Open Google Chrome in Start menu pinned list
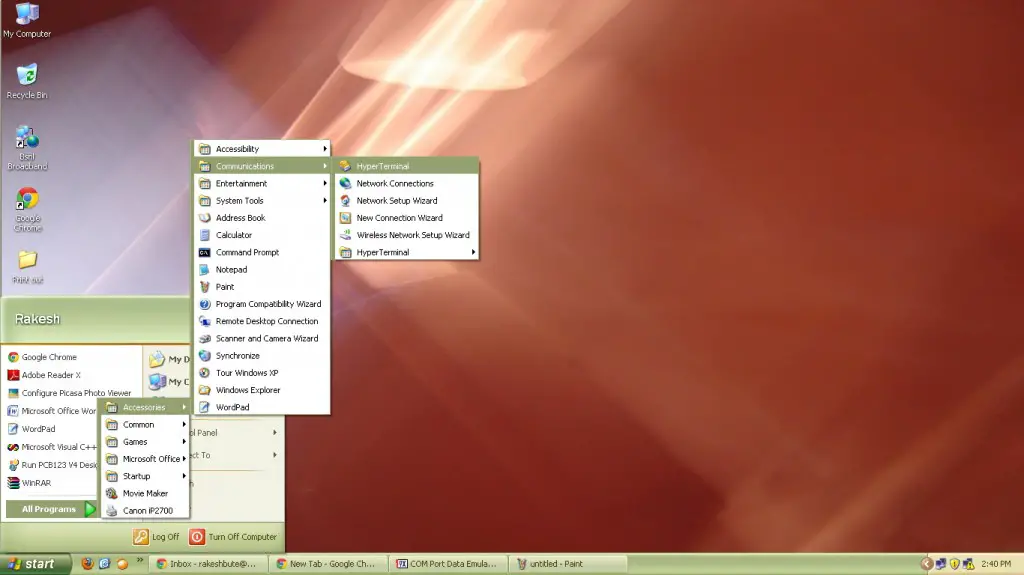Viewport: 1024px width, 575px height. [x=72, y=357]
